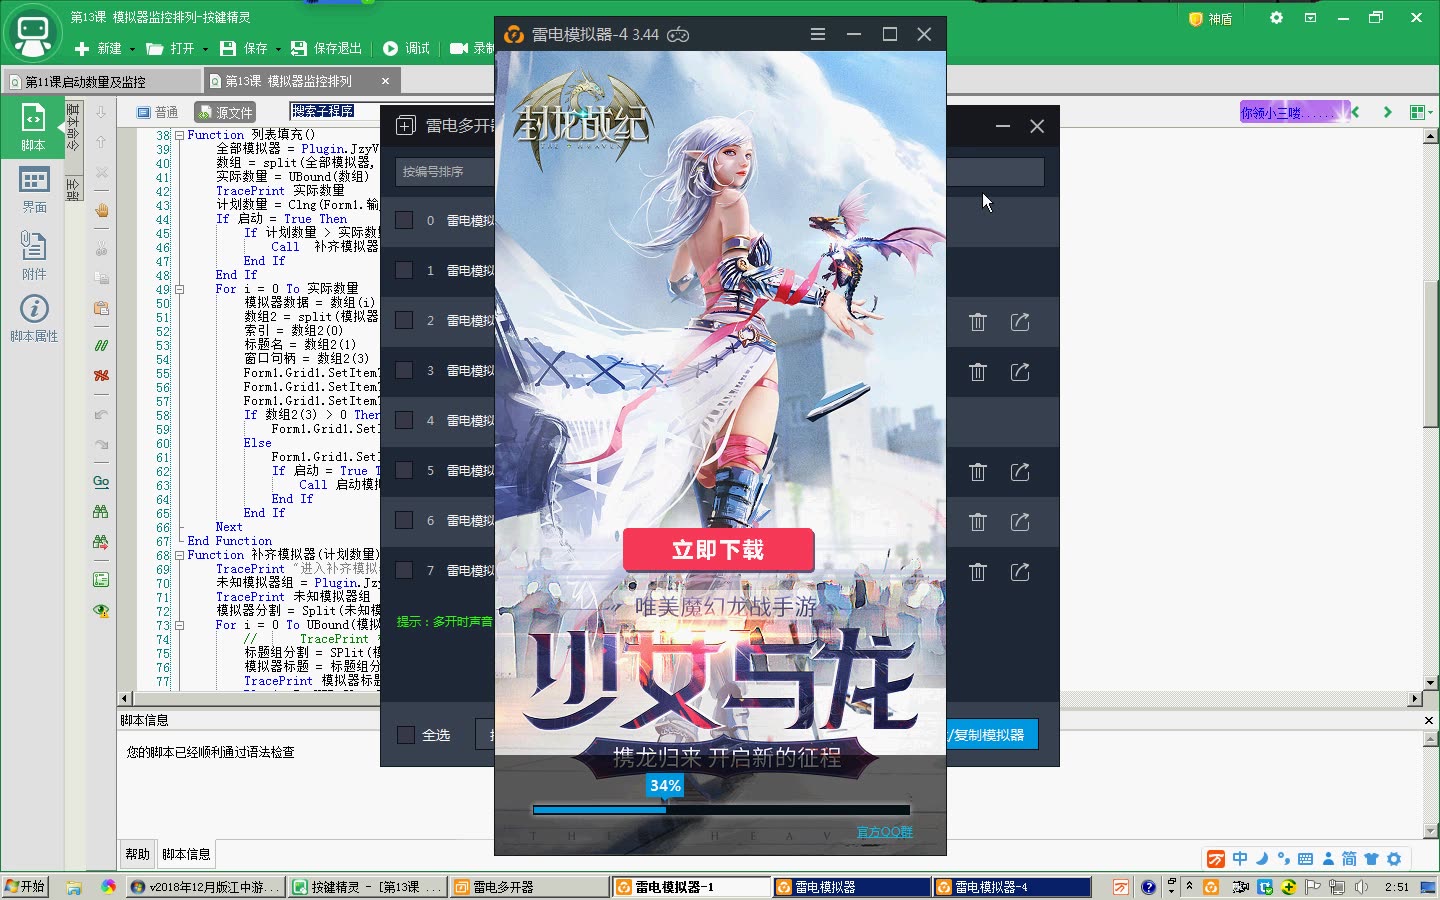Check the box for emulator 6
This screenshot has width=1440, height=900.
(x=404, y=520)
